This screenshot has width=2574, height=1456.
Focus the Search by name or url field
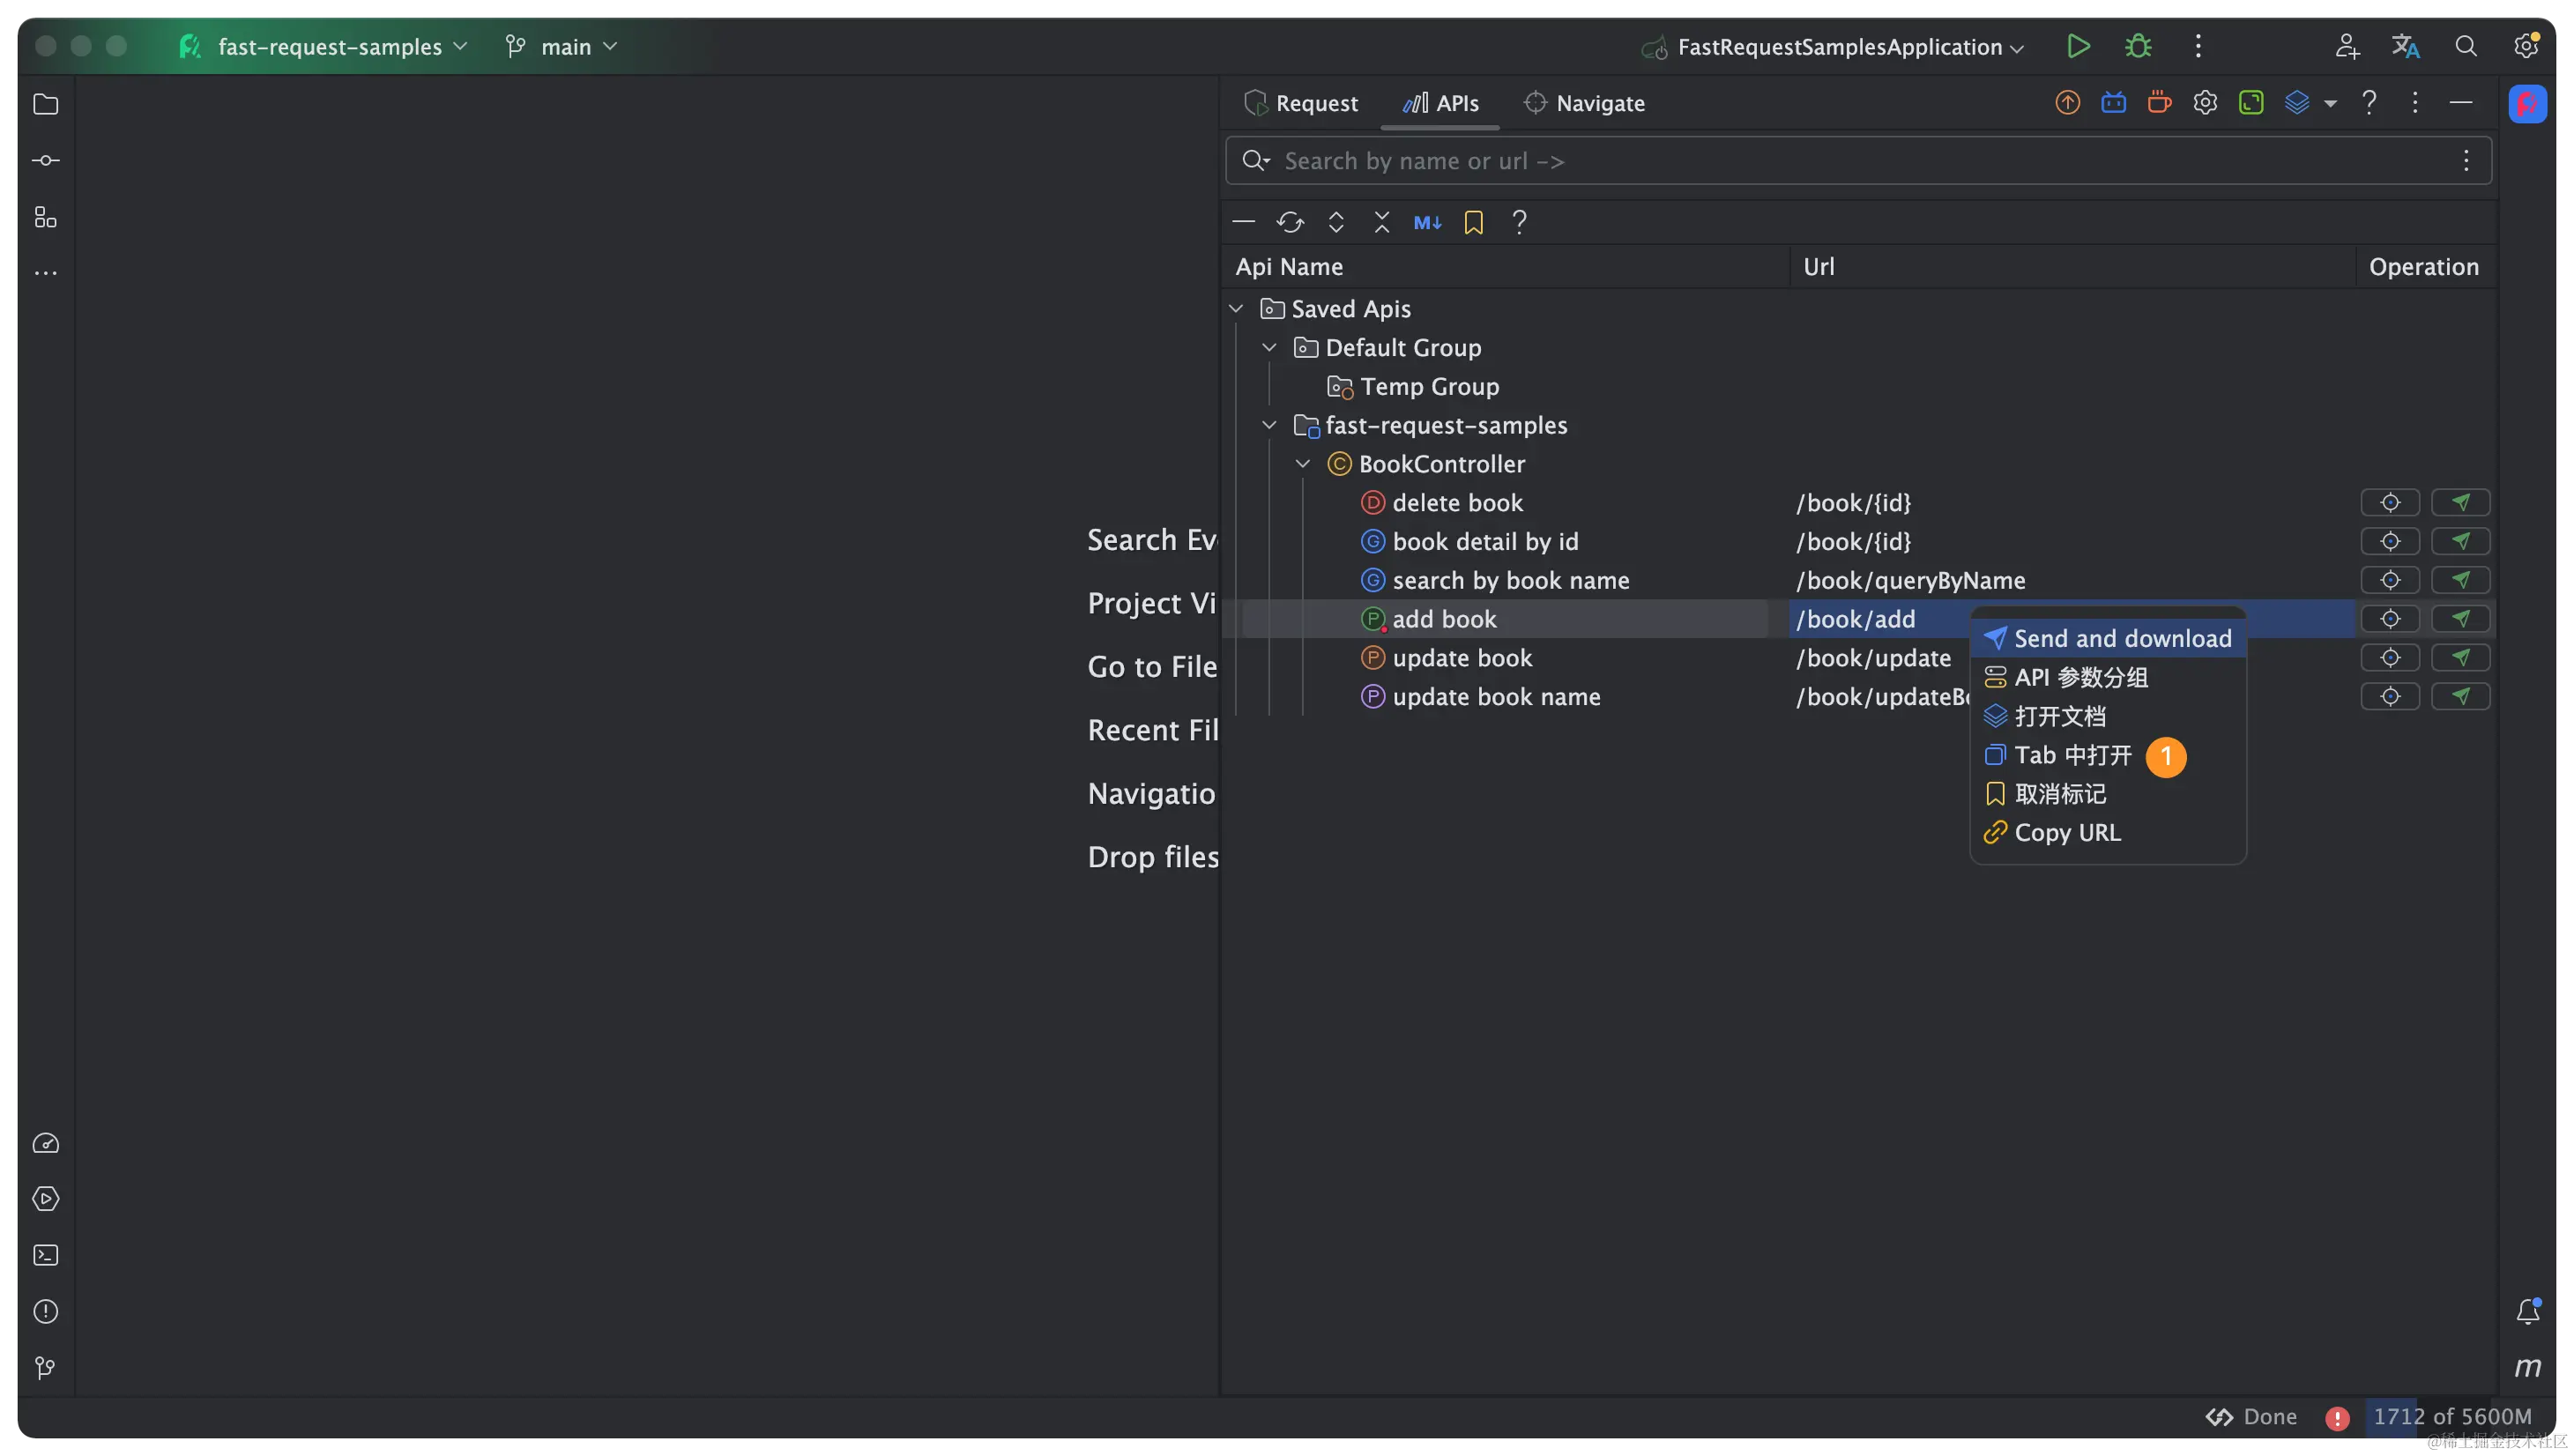click(1857, 160)
